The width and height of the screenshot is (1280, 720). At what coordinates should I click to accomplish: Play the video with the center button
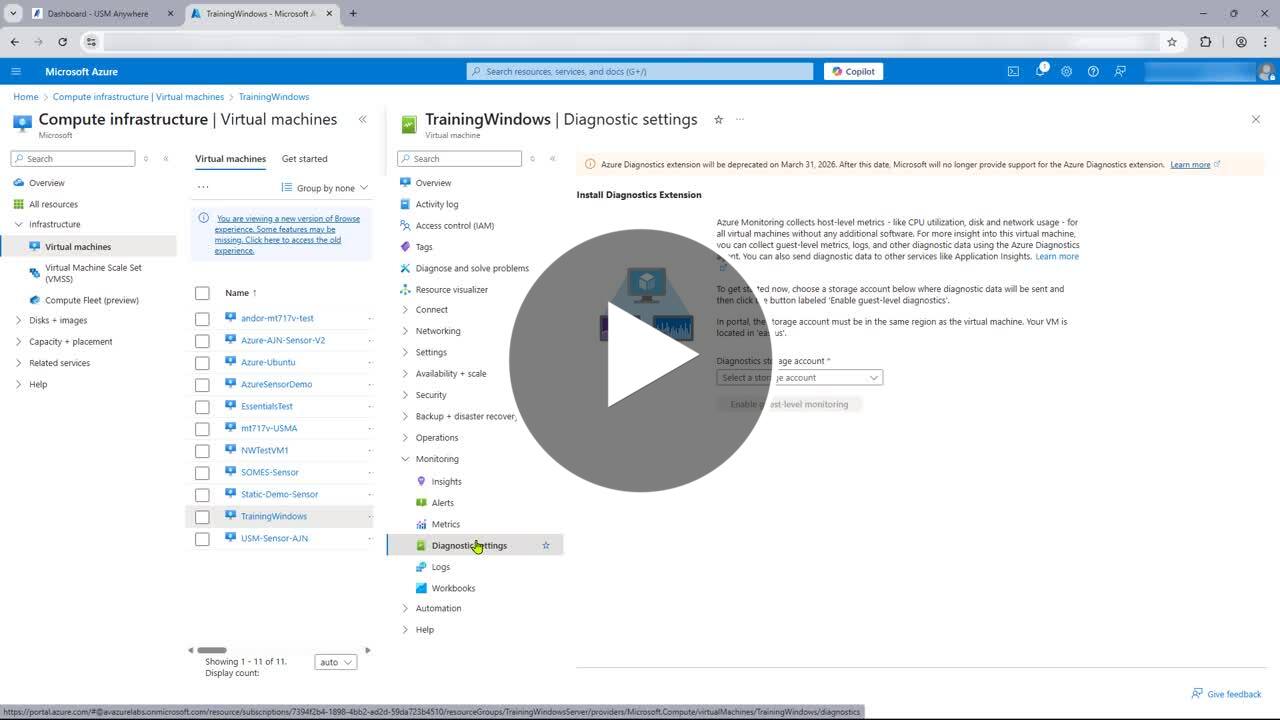tap(640, 360)
